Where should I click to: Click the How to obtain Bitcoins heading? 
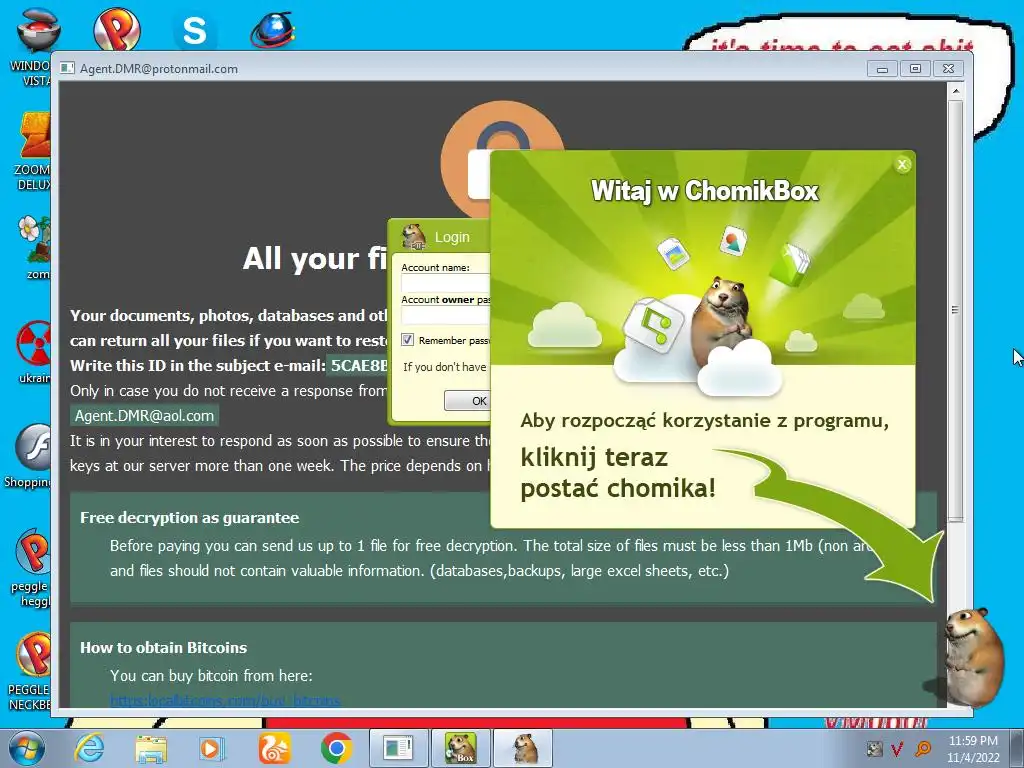(163, 648)
